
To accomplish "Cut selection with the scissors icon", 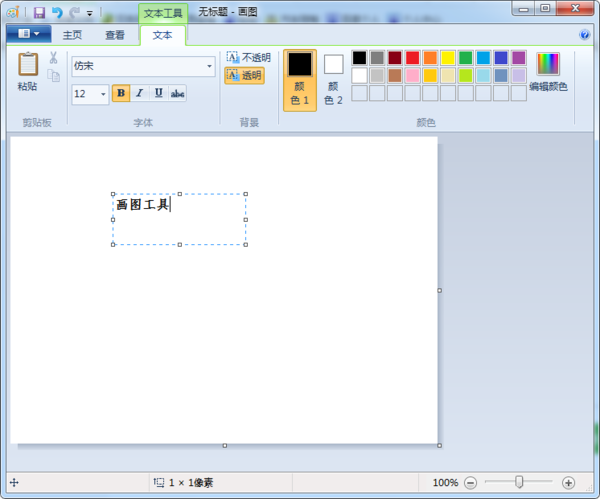I will (x=53, y=58).
